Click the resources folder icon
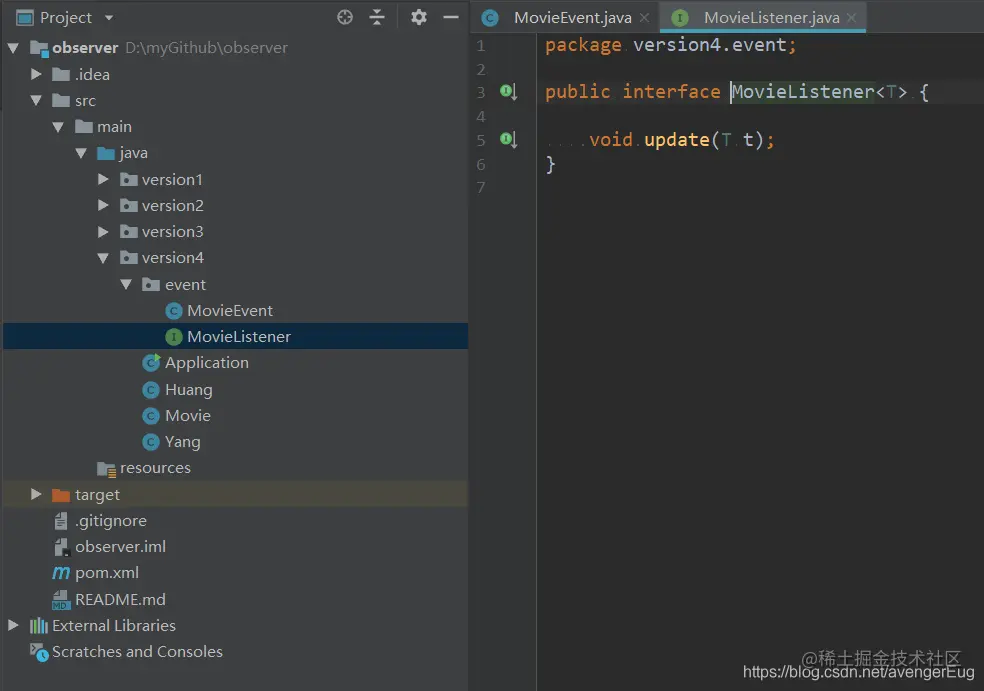The image size is (984, 691). pyautogui.click(x=107, y=468)
